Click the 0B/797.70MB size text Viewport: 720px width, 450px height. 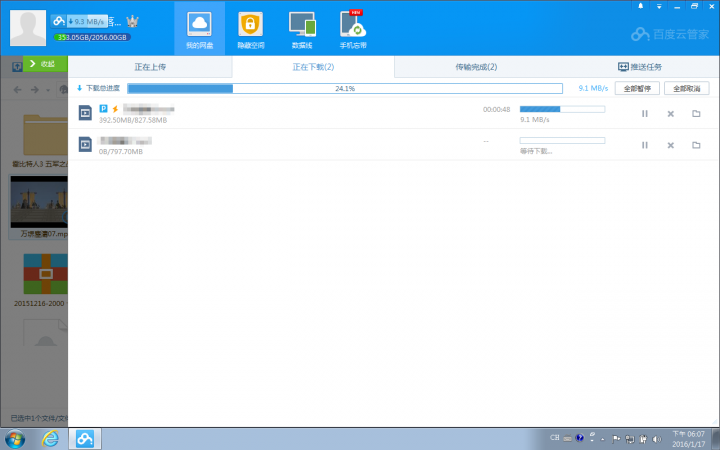click(120, 152)
